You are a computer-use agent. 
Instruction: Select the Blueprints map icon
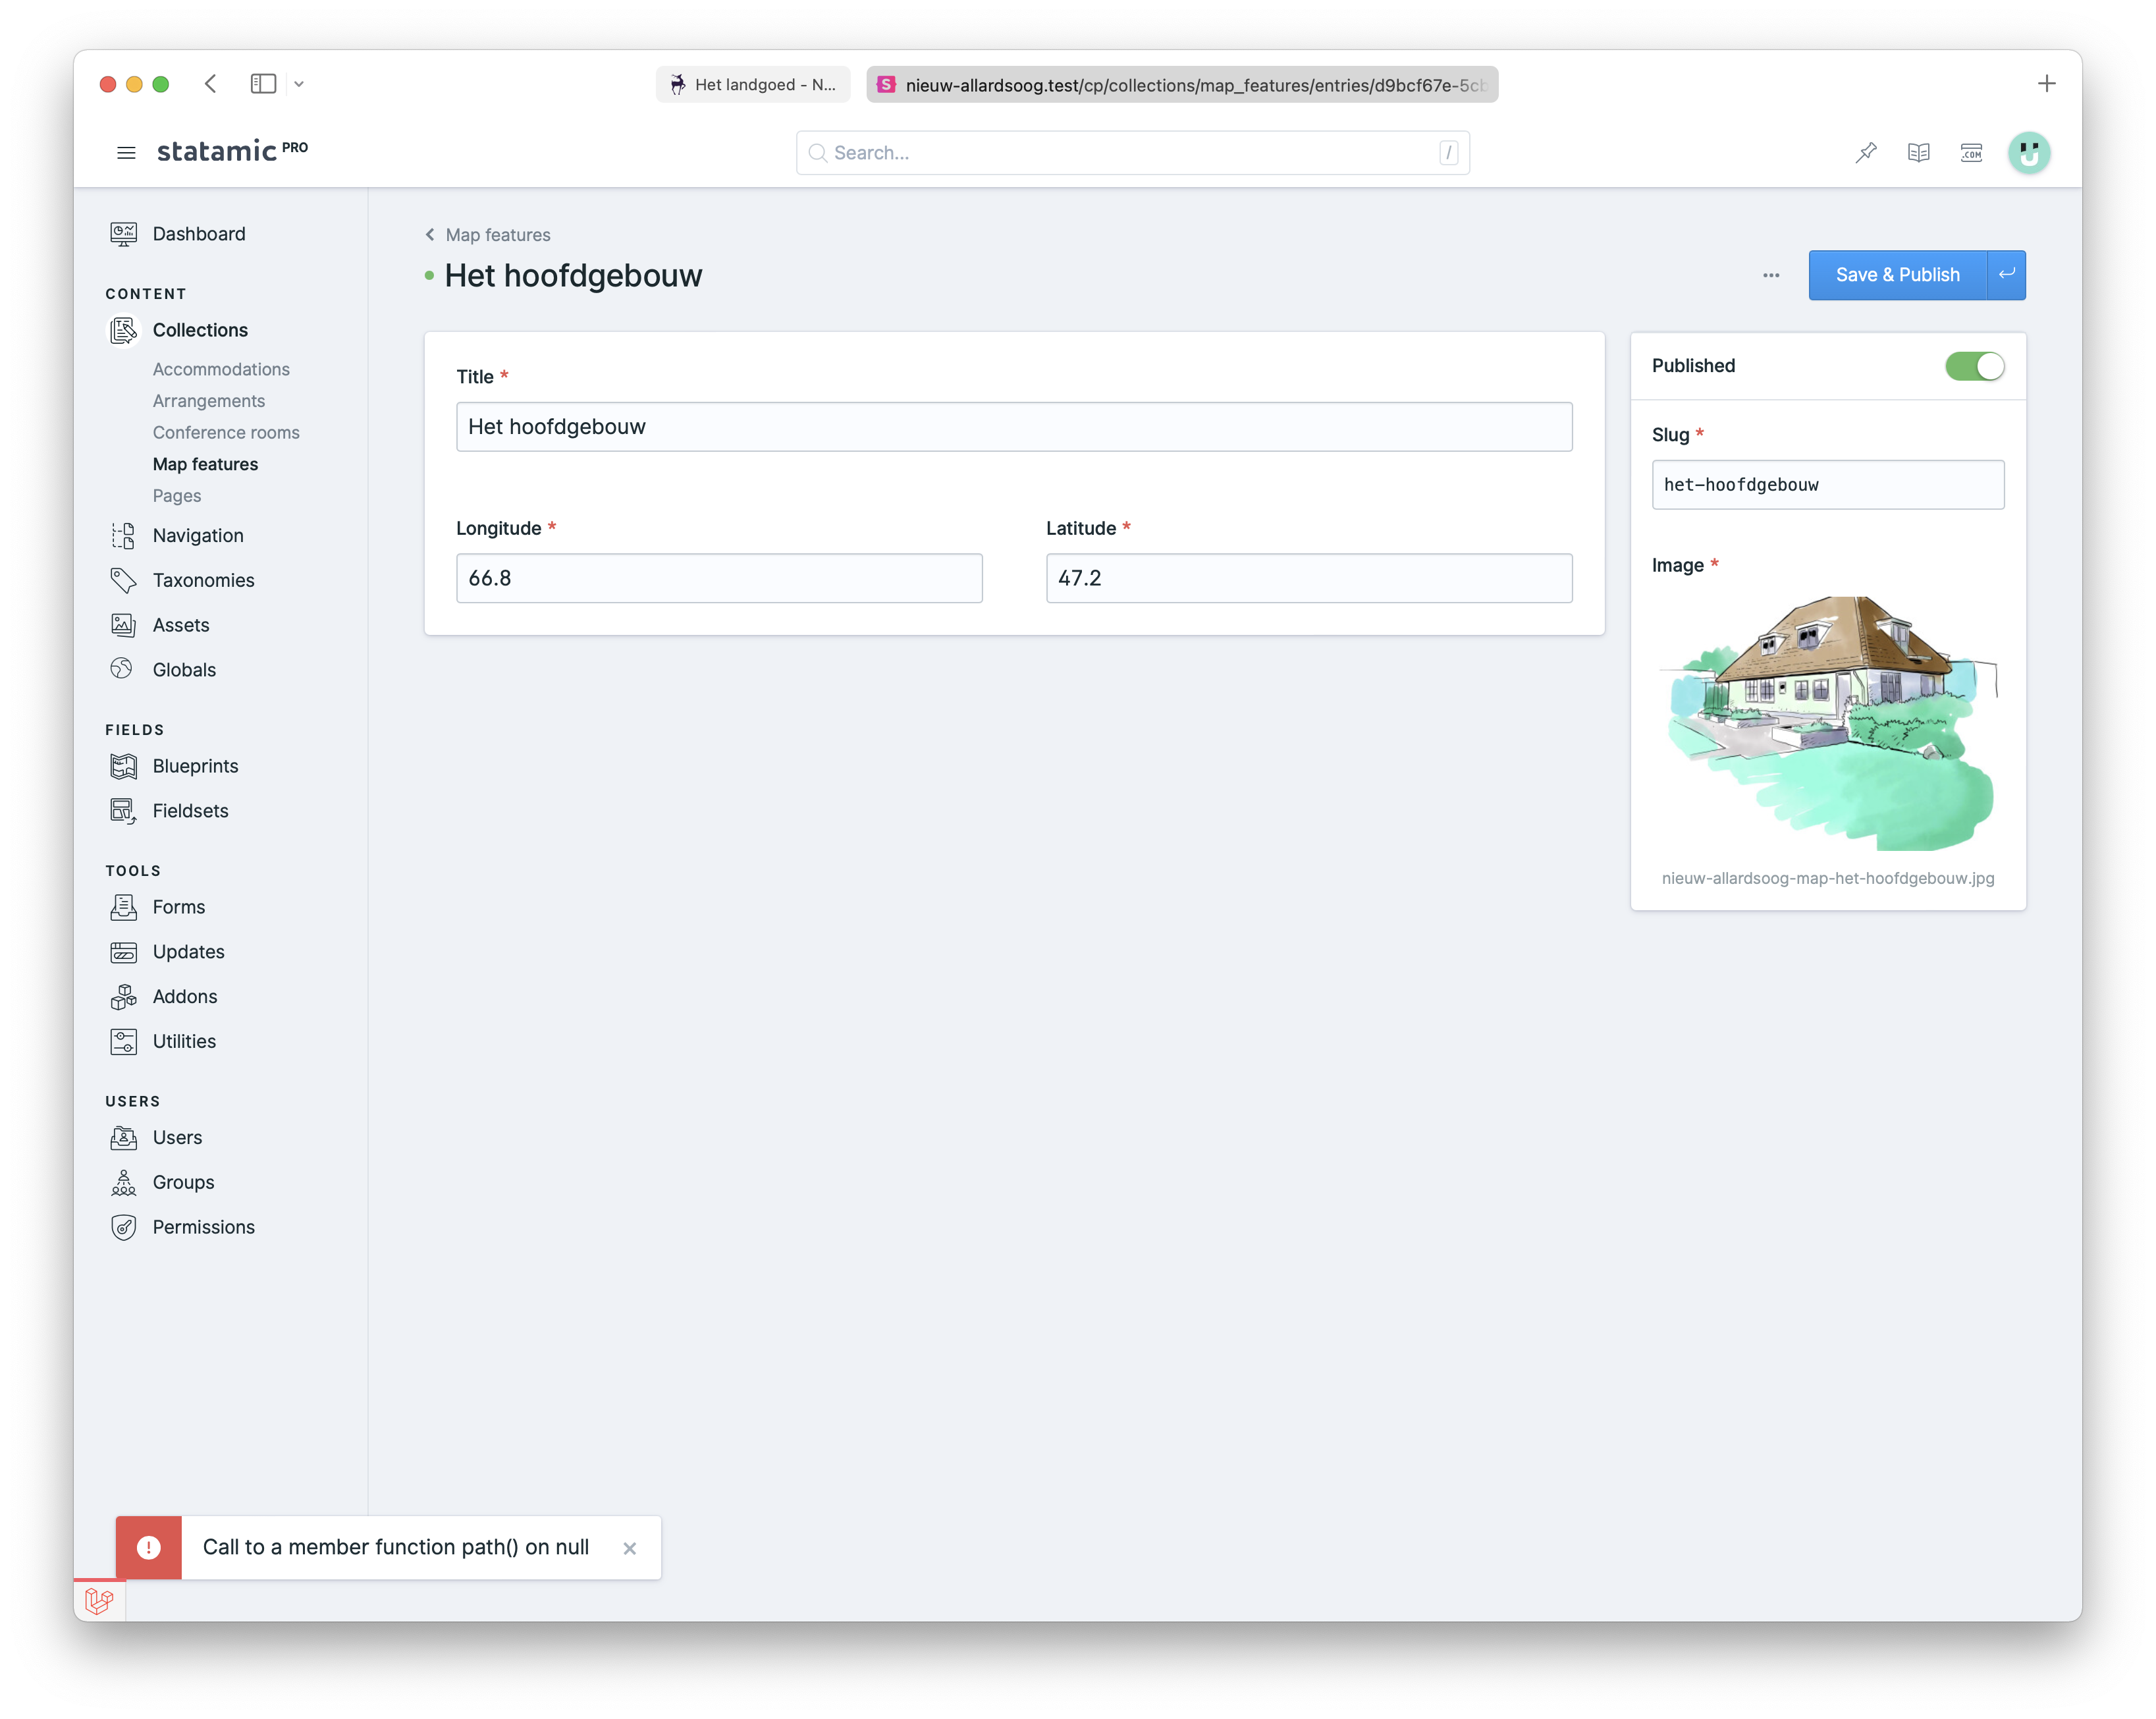[123, 766]
